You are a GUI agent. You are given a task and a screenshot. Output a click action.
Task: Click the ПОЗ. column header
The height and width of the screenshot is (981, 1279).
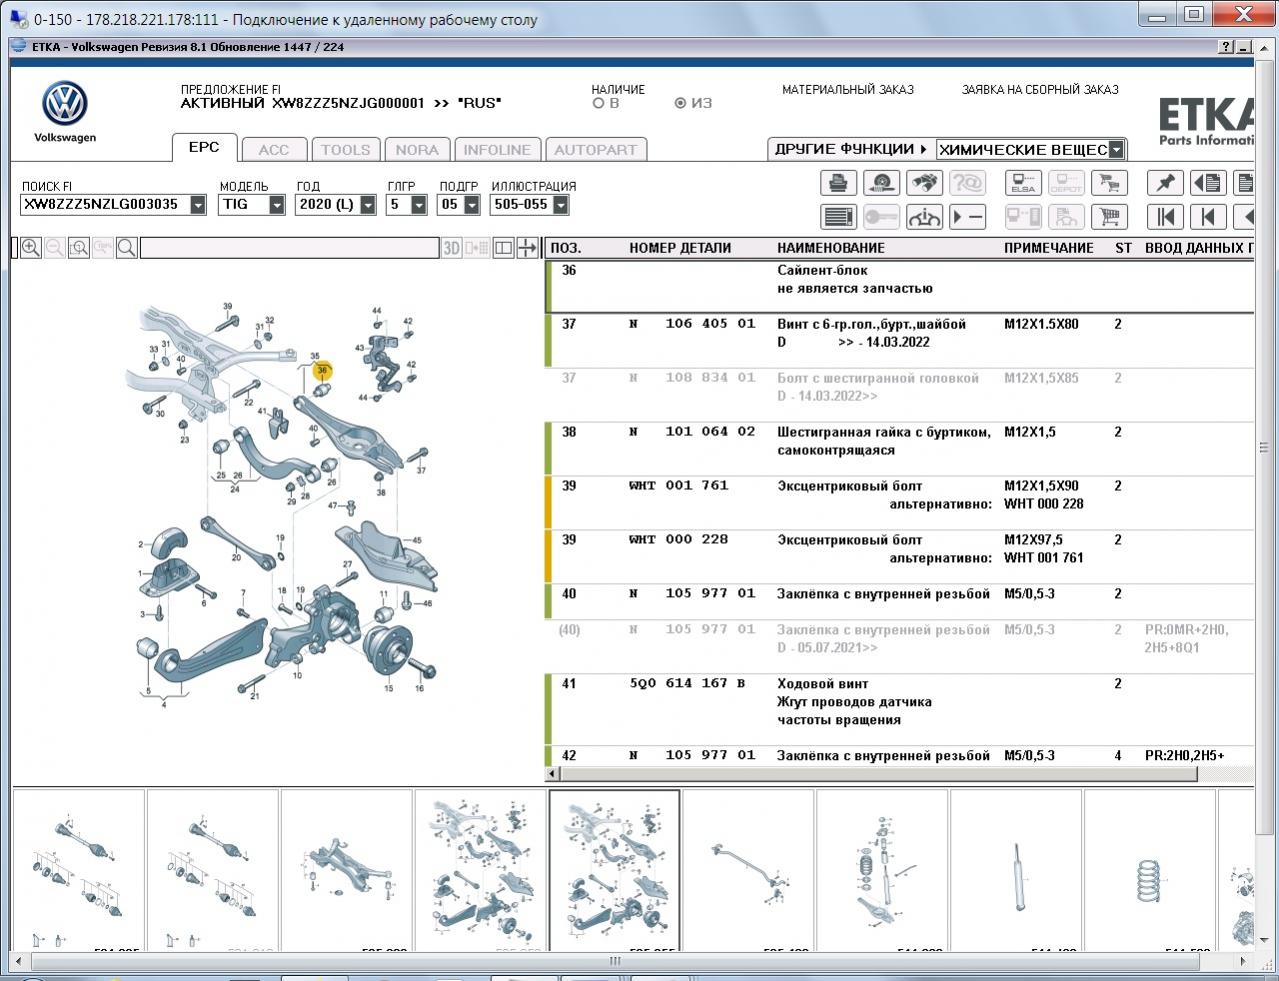click(566, 248)
